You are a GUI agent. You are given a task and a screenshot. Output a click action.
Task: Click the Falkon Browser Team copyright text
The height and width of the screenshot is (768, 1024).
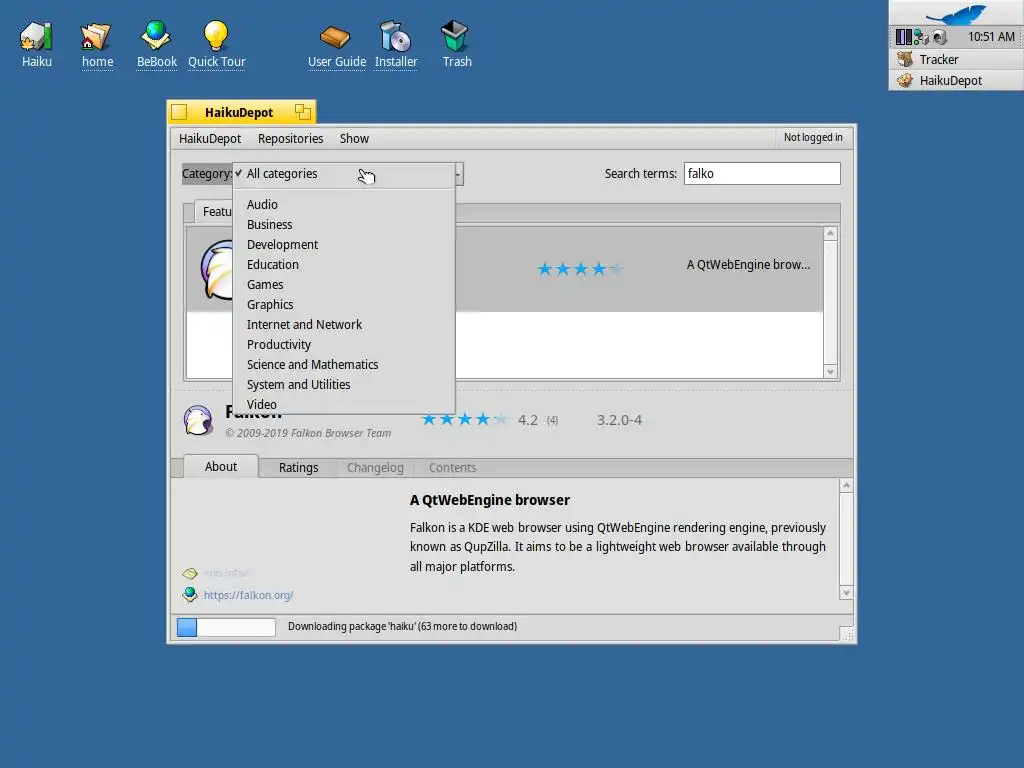coord(308,433)
